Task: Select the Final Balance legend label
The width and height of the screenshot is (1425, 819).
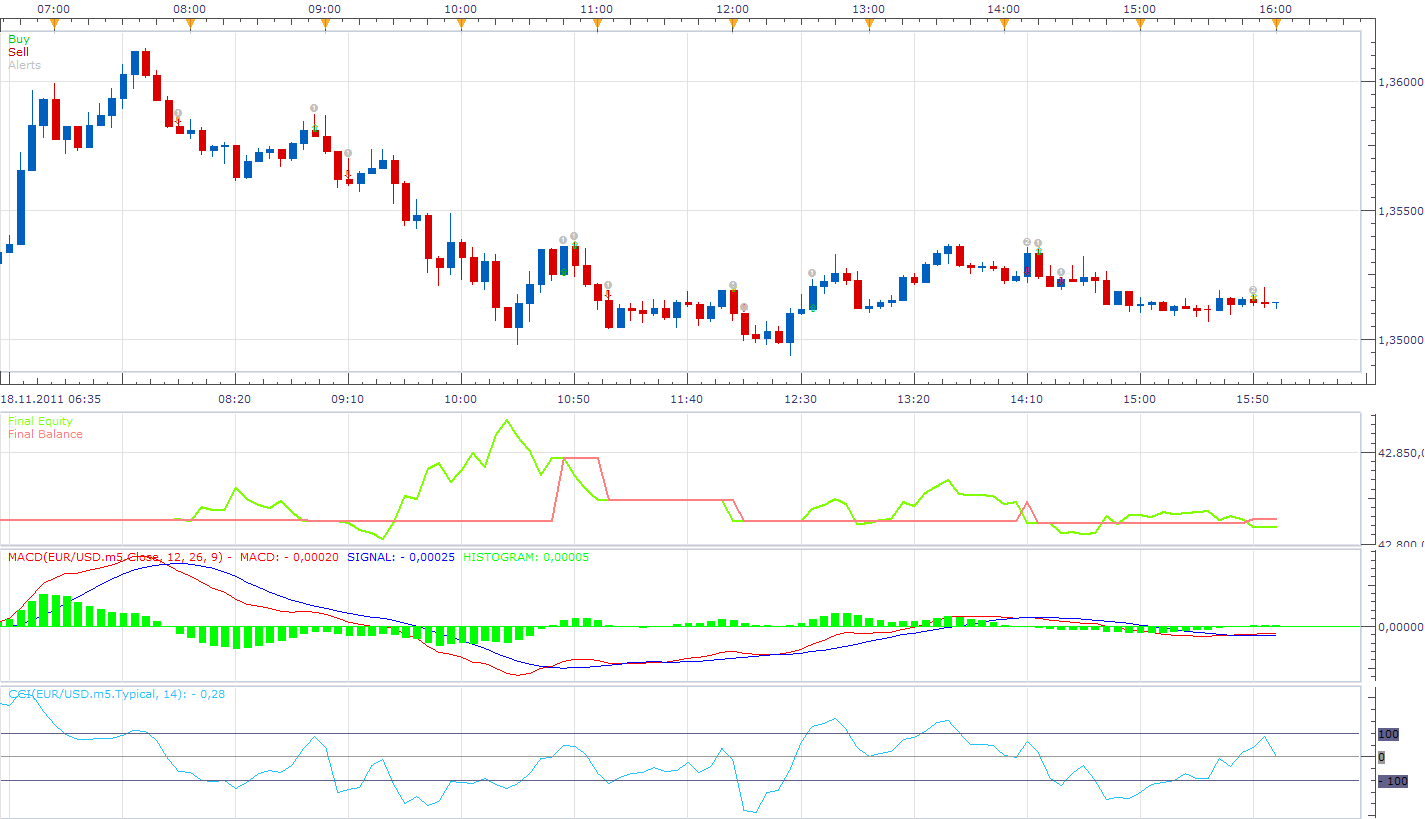Action: 45,434
